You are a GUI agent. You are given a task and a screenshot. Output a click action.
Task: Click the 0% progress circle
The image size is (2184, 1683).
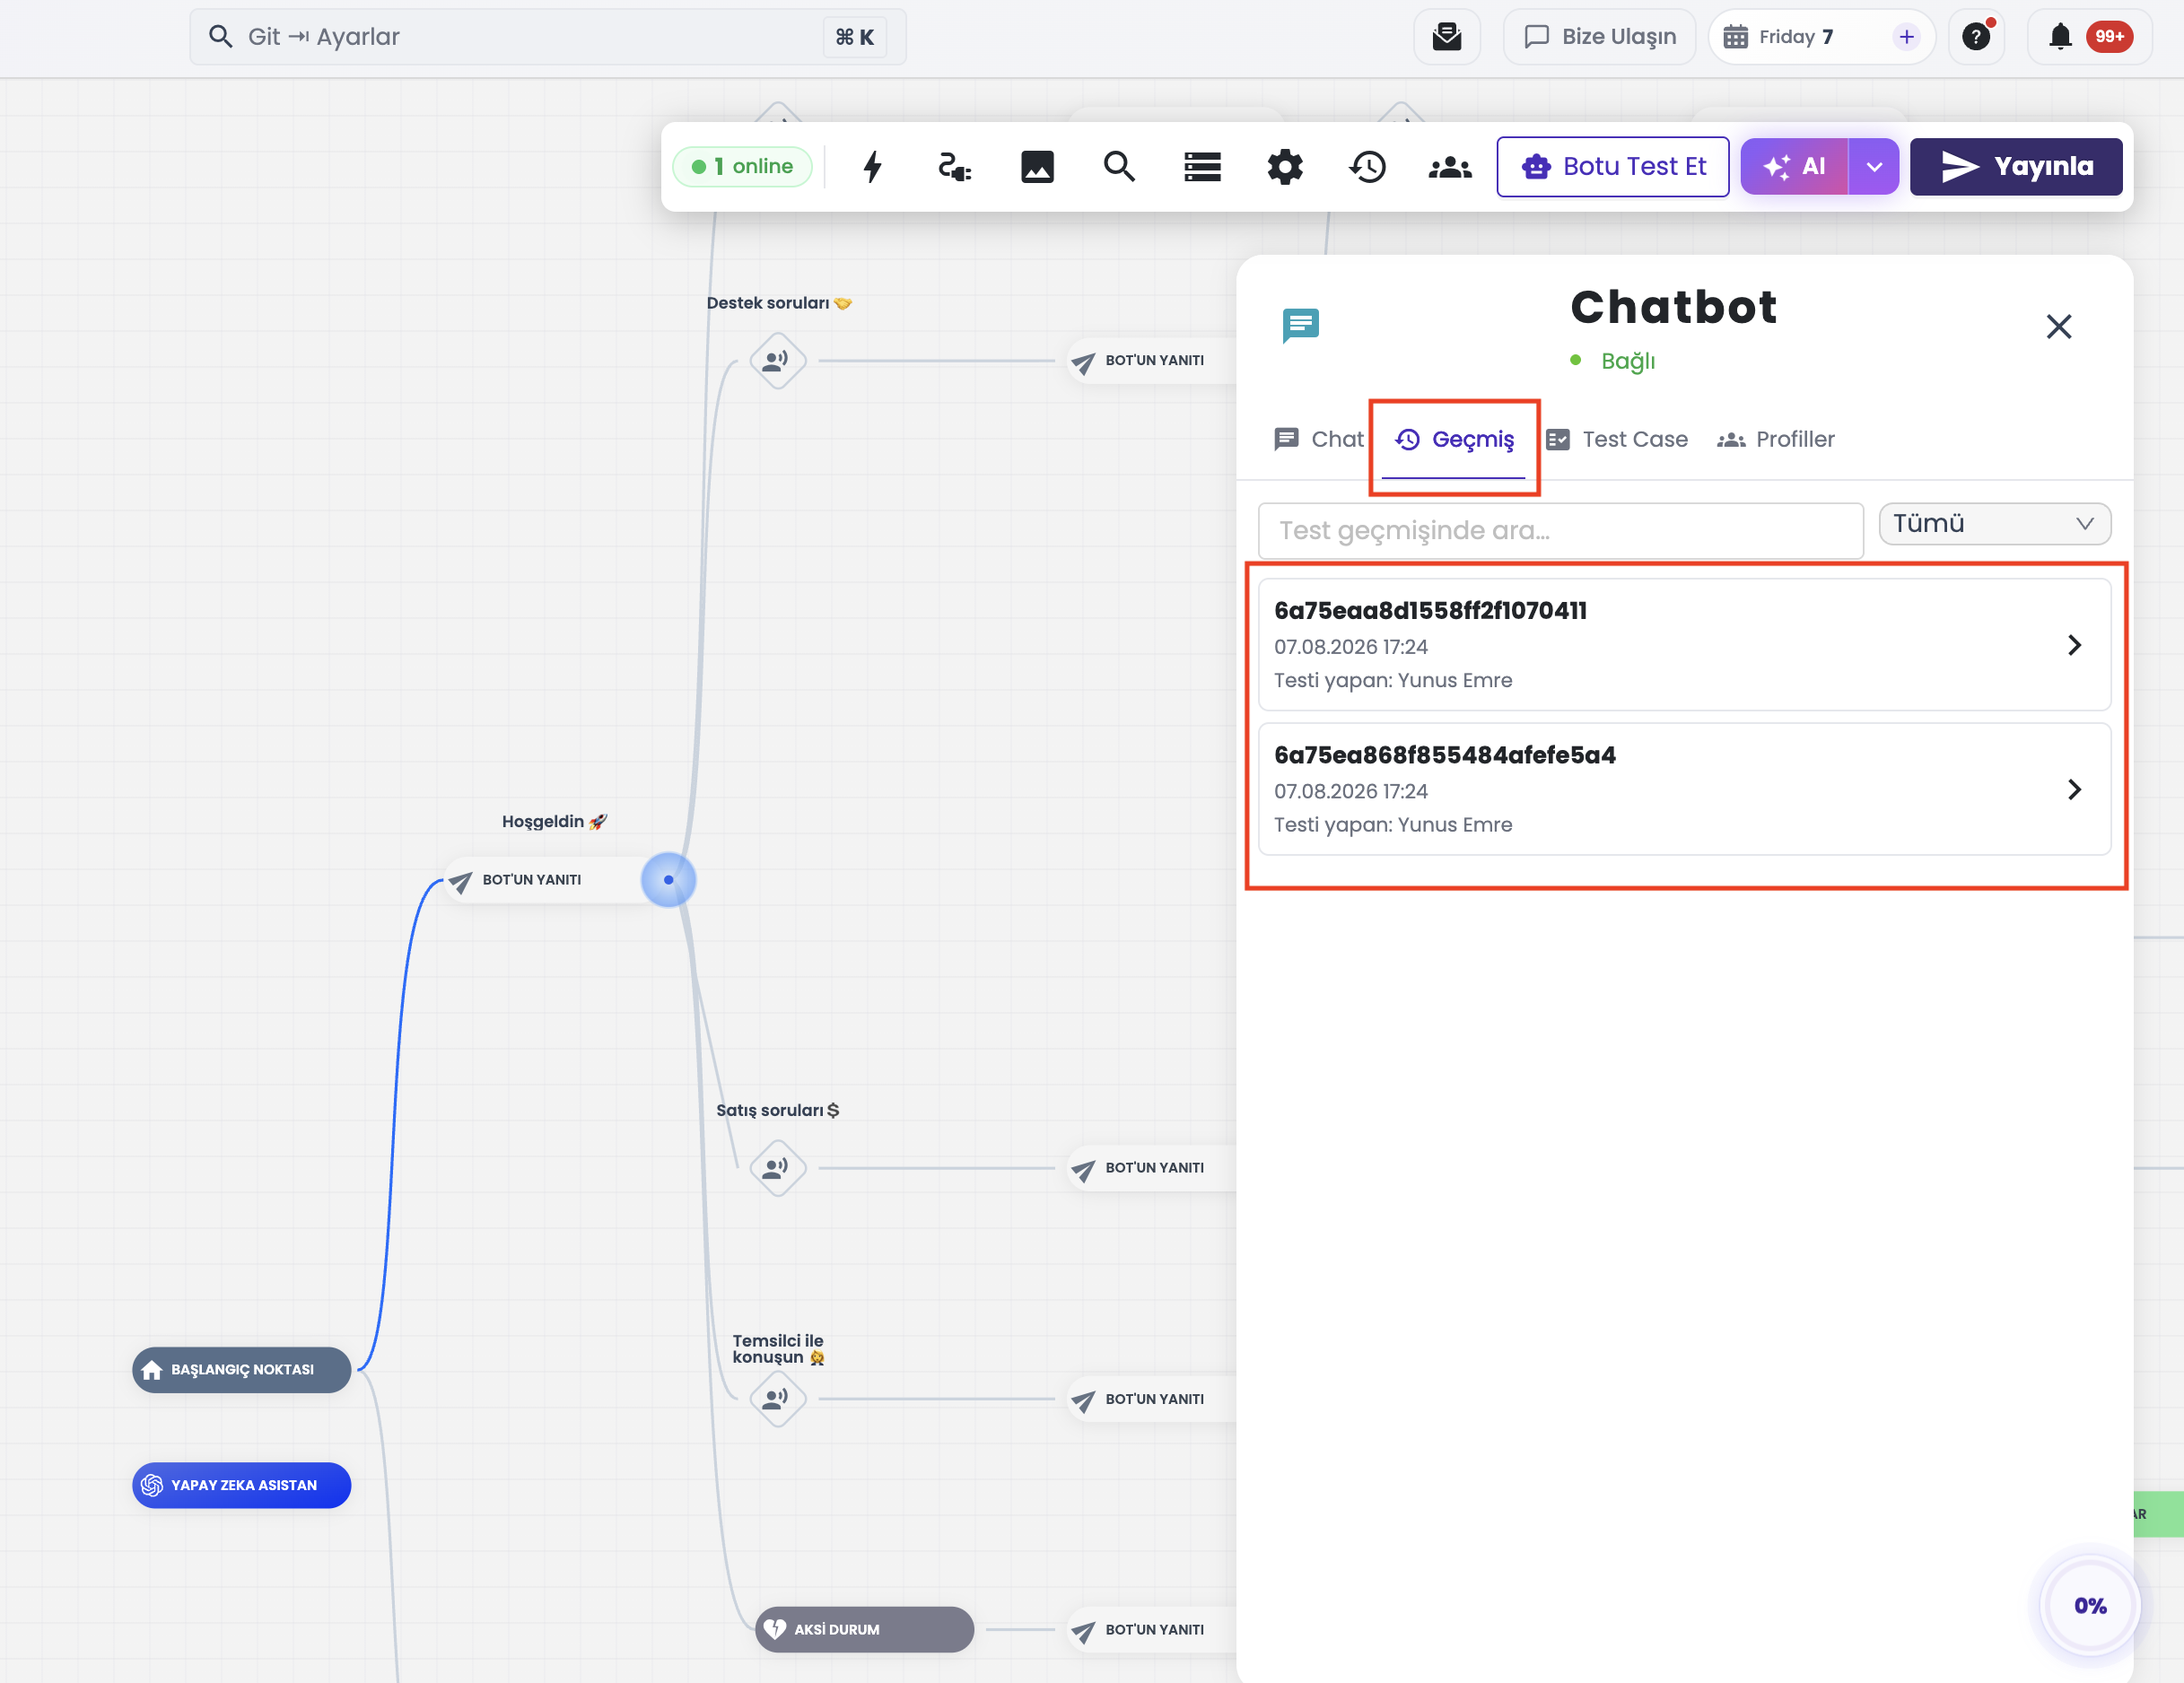(2089, 1605)
